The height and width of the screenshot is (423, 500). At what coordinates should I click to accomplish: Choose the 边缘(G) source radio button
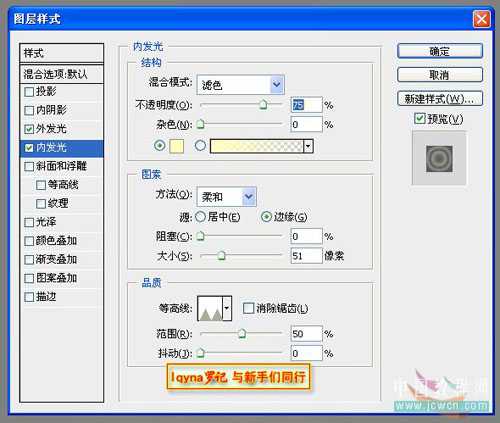tap(266, 217)
